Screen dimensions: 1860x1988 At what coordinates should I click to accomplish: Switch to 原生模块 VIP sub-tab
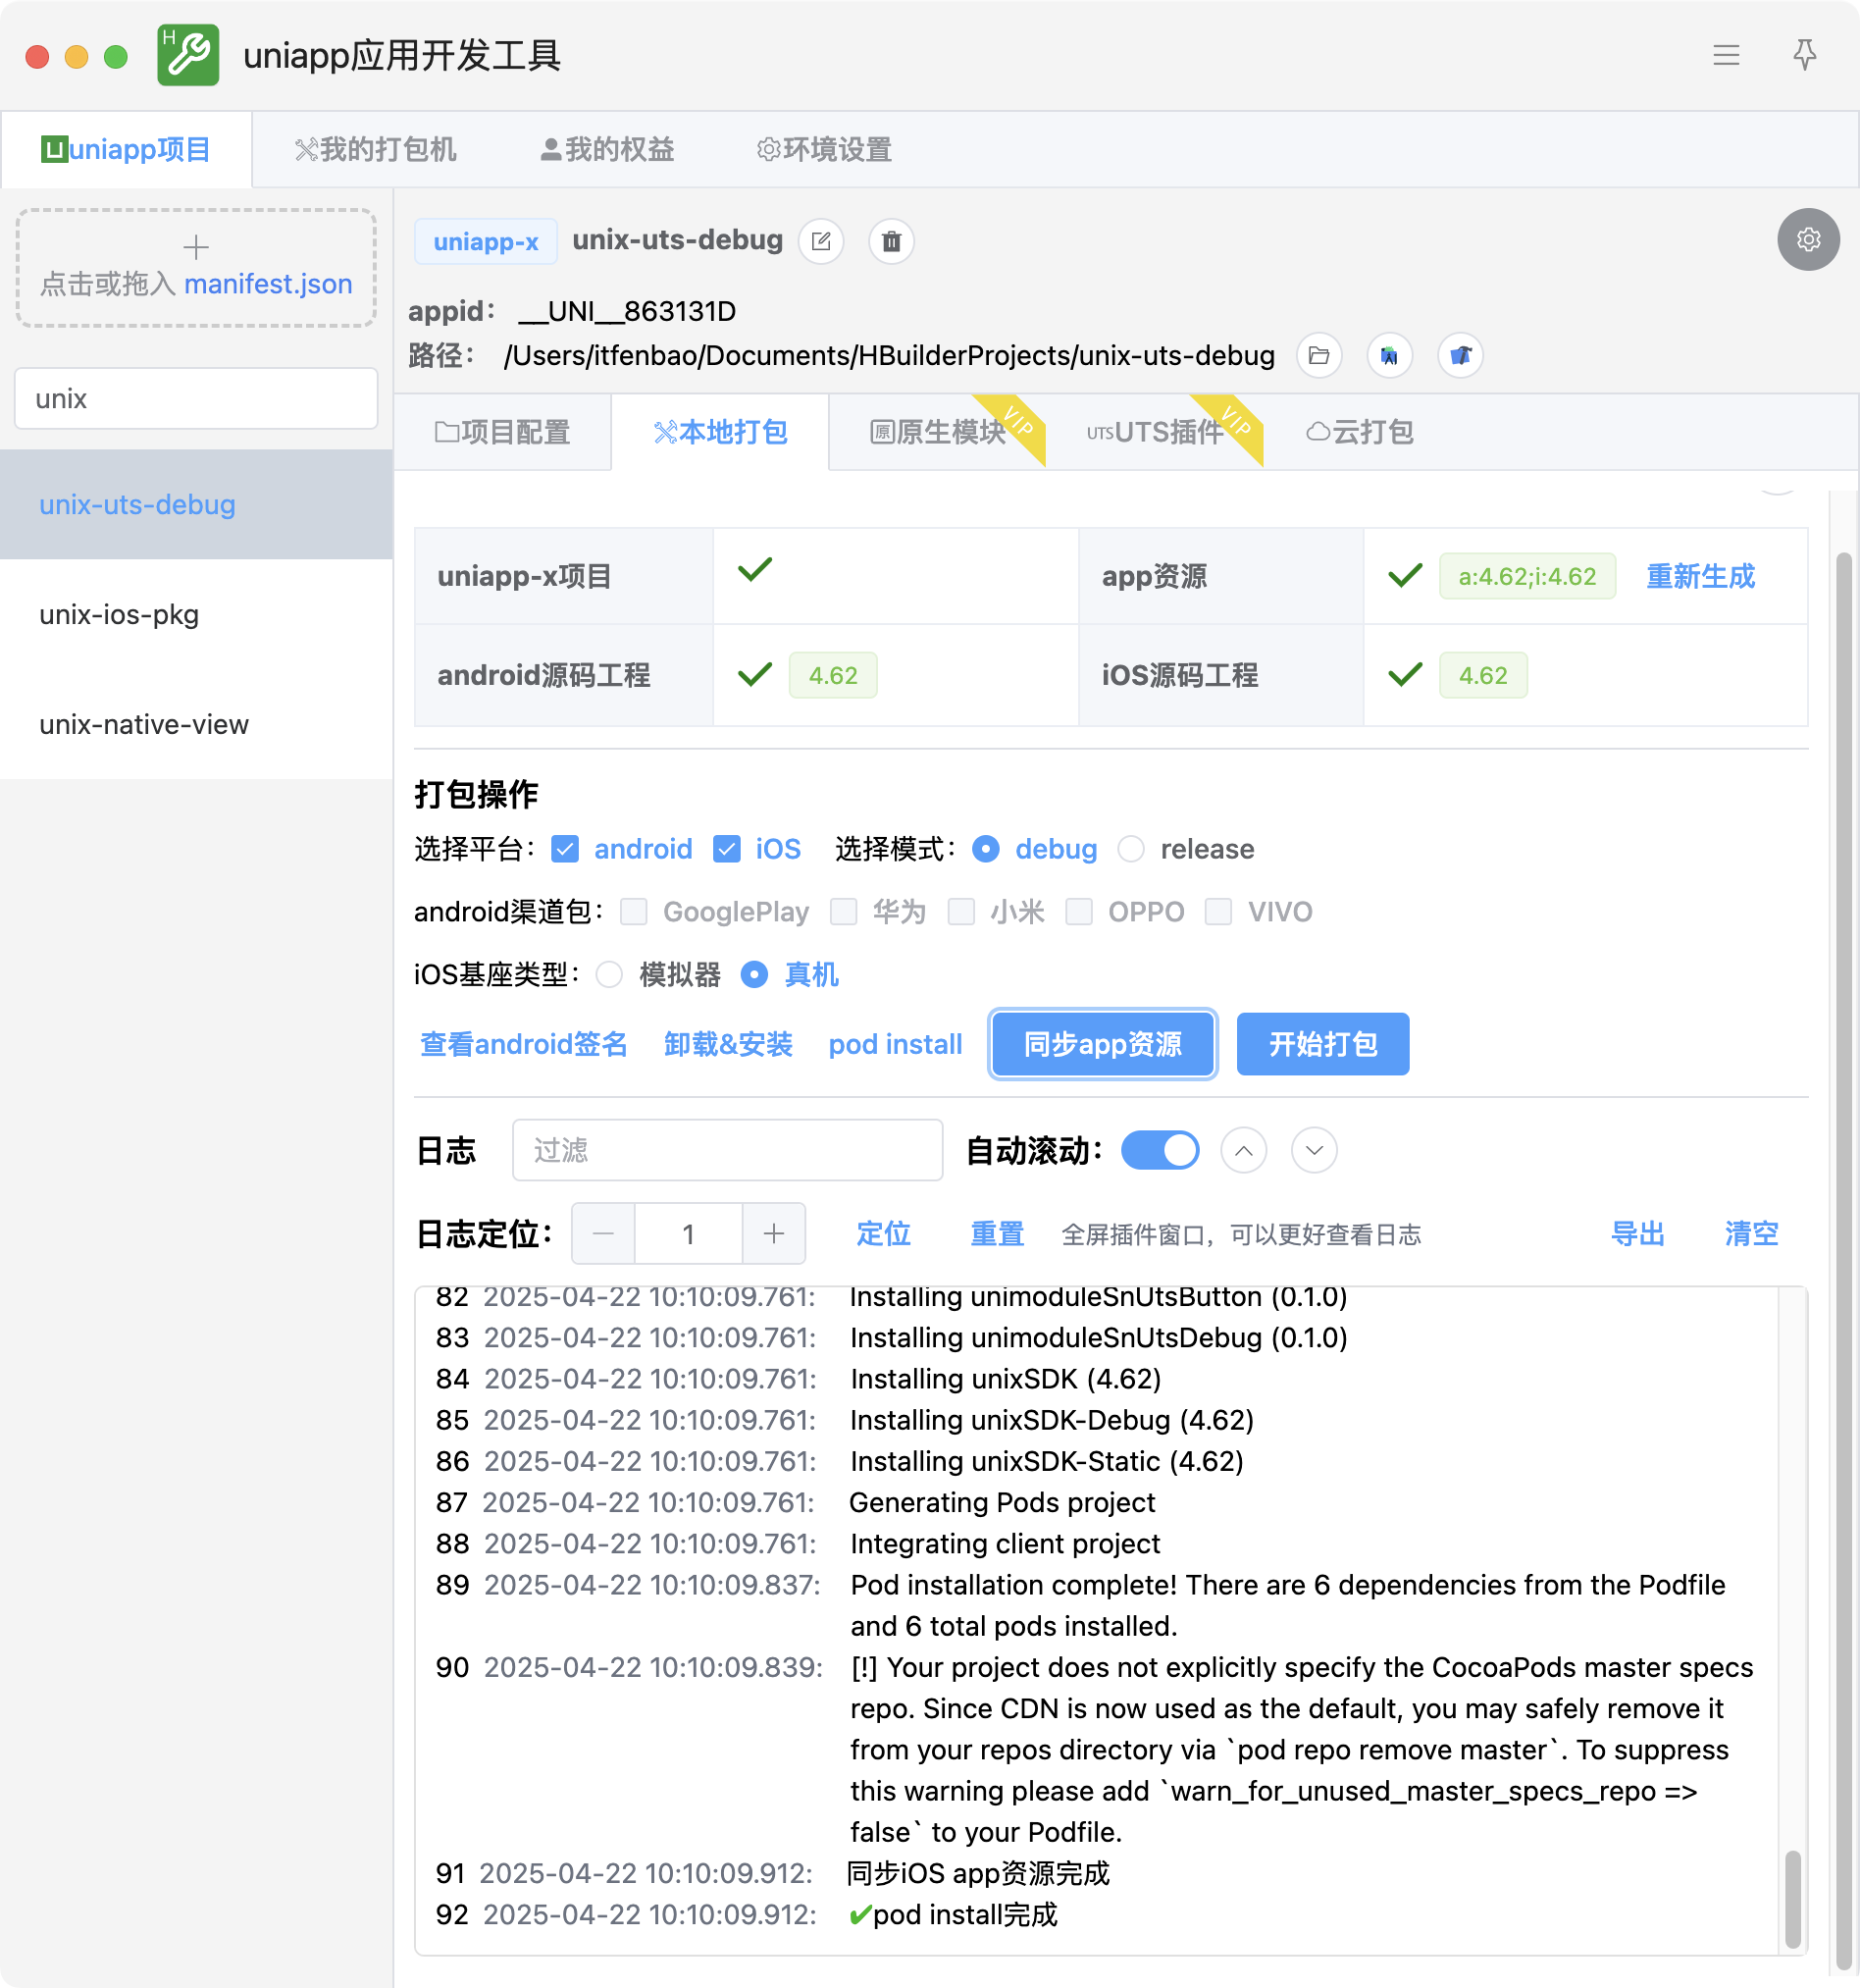[x=938, y=432]
